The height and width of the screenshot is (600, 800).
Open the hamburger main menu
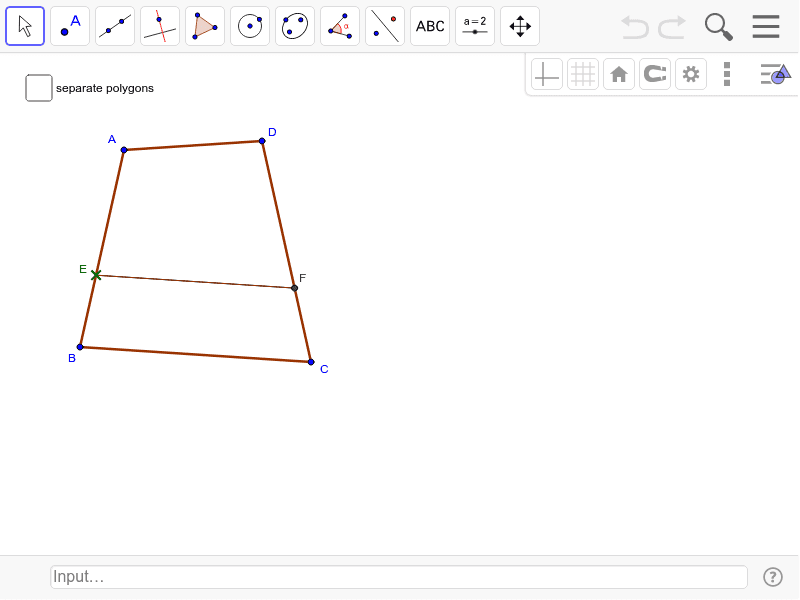point(766,27)
